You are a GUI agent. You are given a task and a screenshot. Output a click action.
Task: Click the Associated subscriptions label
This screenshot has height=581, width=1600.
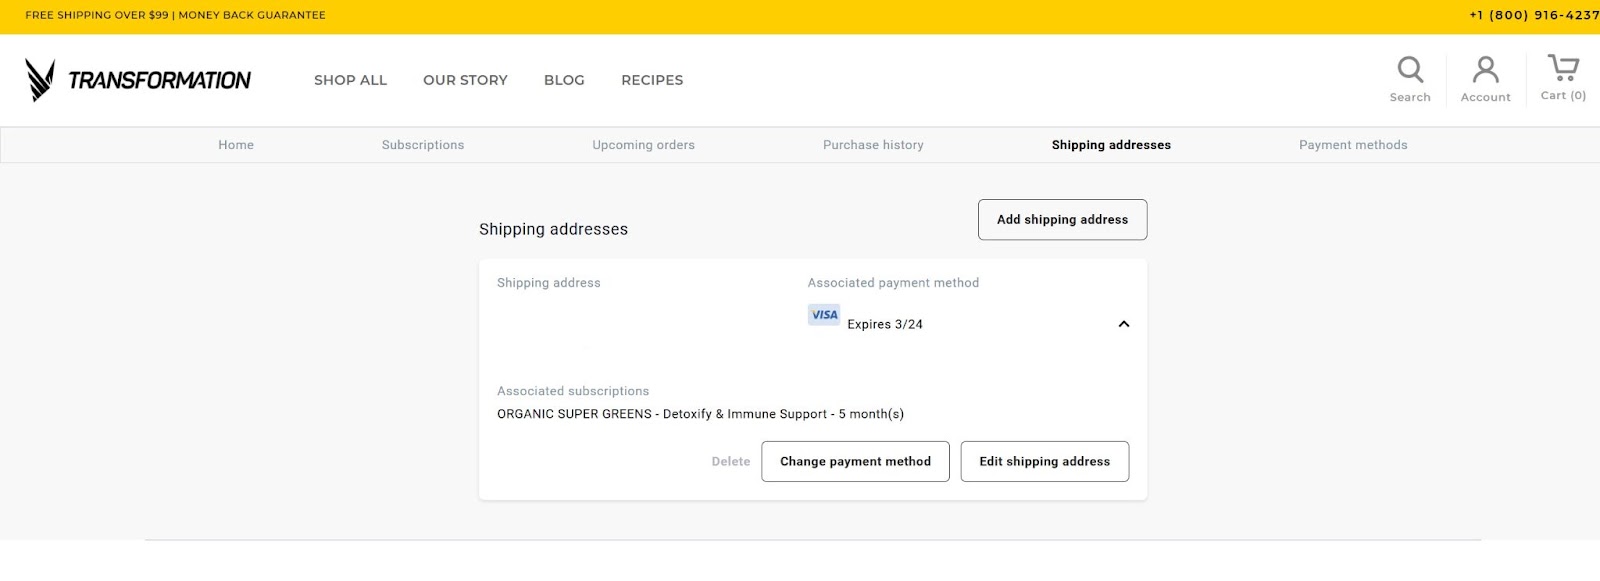(573, 391)
